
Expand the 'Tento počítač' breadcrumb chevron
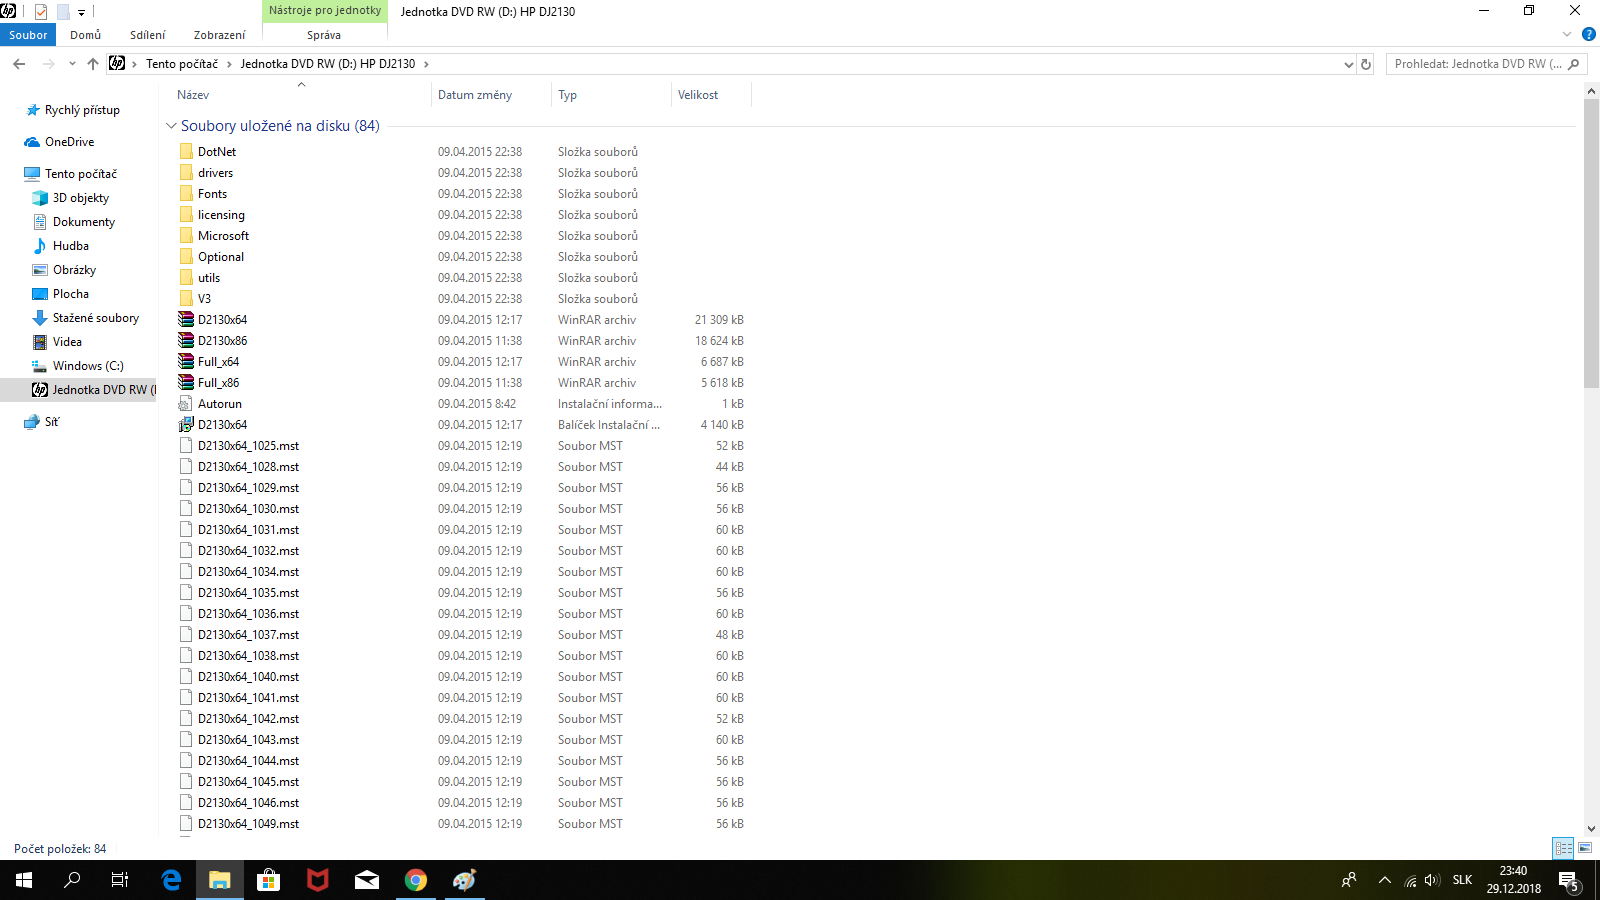point(229,64)
